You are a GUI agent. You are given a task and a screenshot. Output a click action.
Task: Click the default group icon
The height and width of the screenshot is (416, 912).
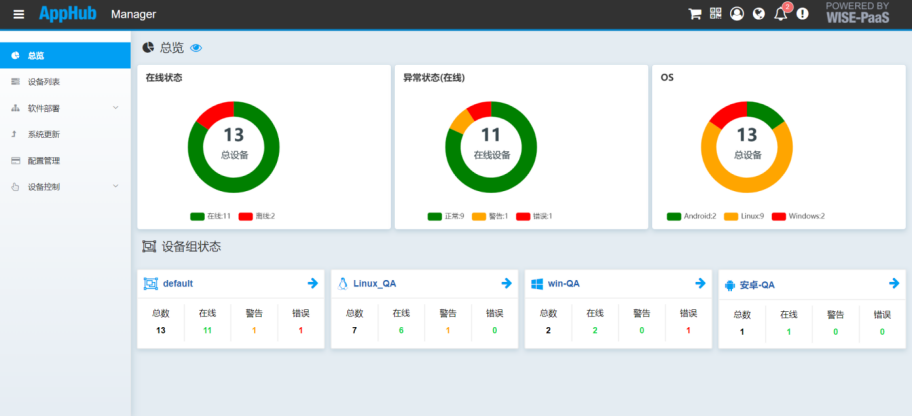tap(151, 283)
